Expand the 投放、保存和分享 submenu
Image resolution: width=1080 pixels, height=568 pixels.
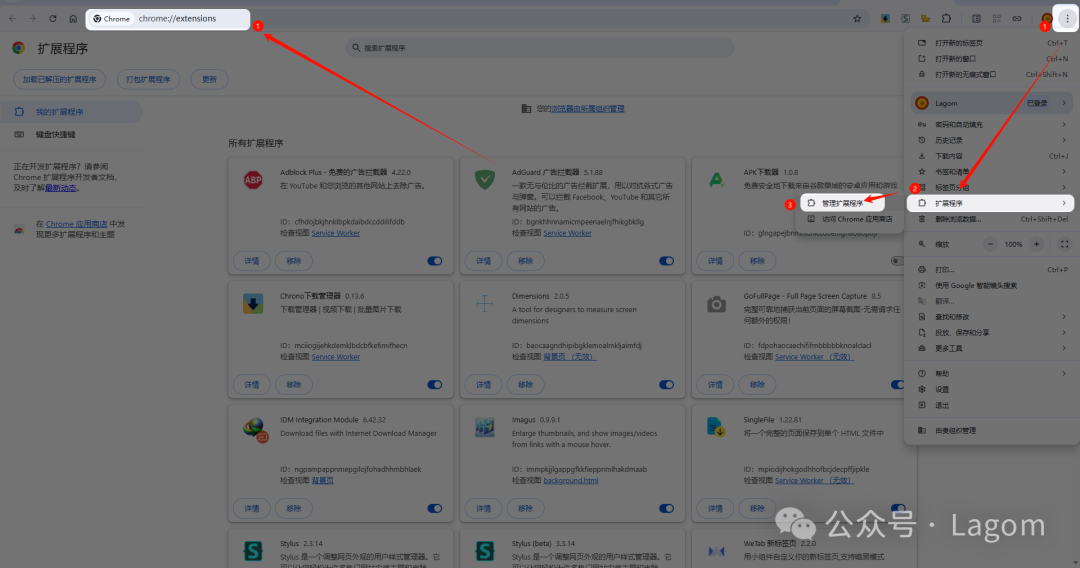click(x=992, y=333)
